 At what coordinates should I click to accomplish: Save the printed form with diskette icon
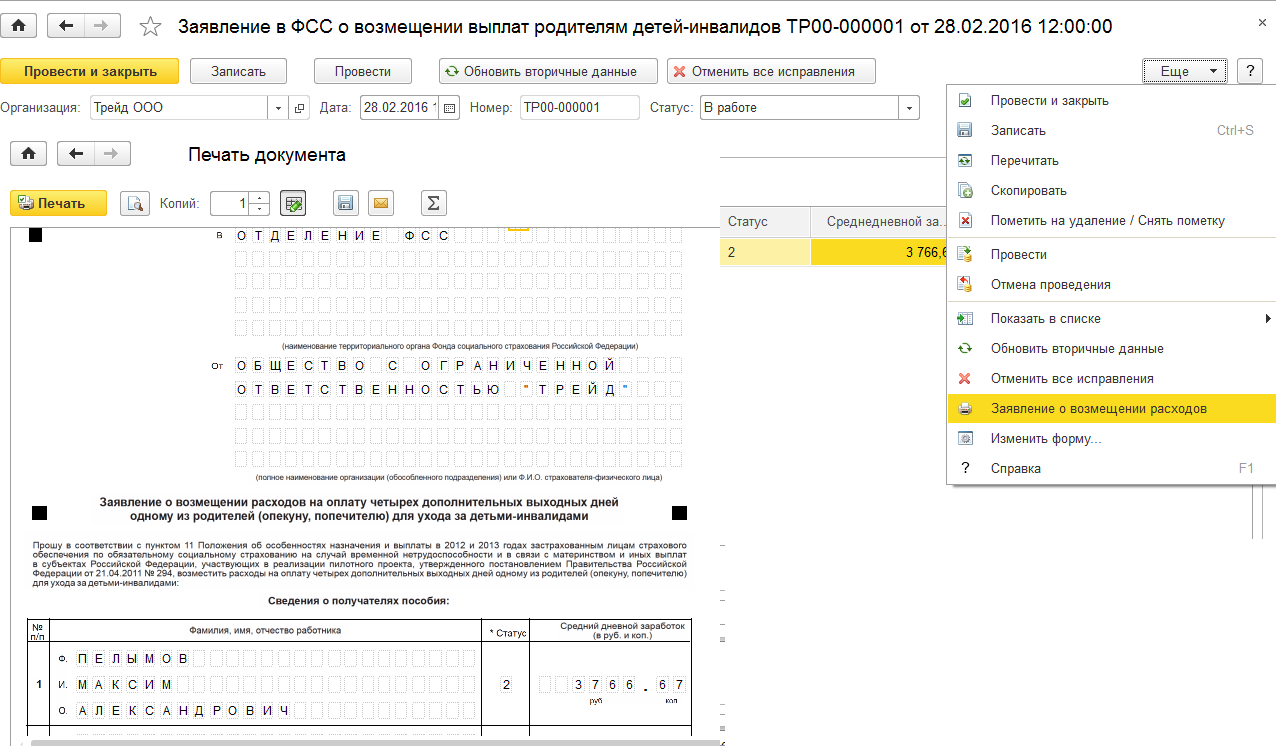pos(346,203)
